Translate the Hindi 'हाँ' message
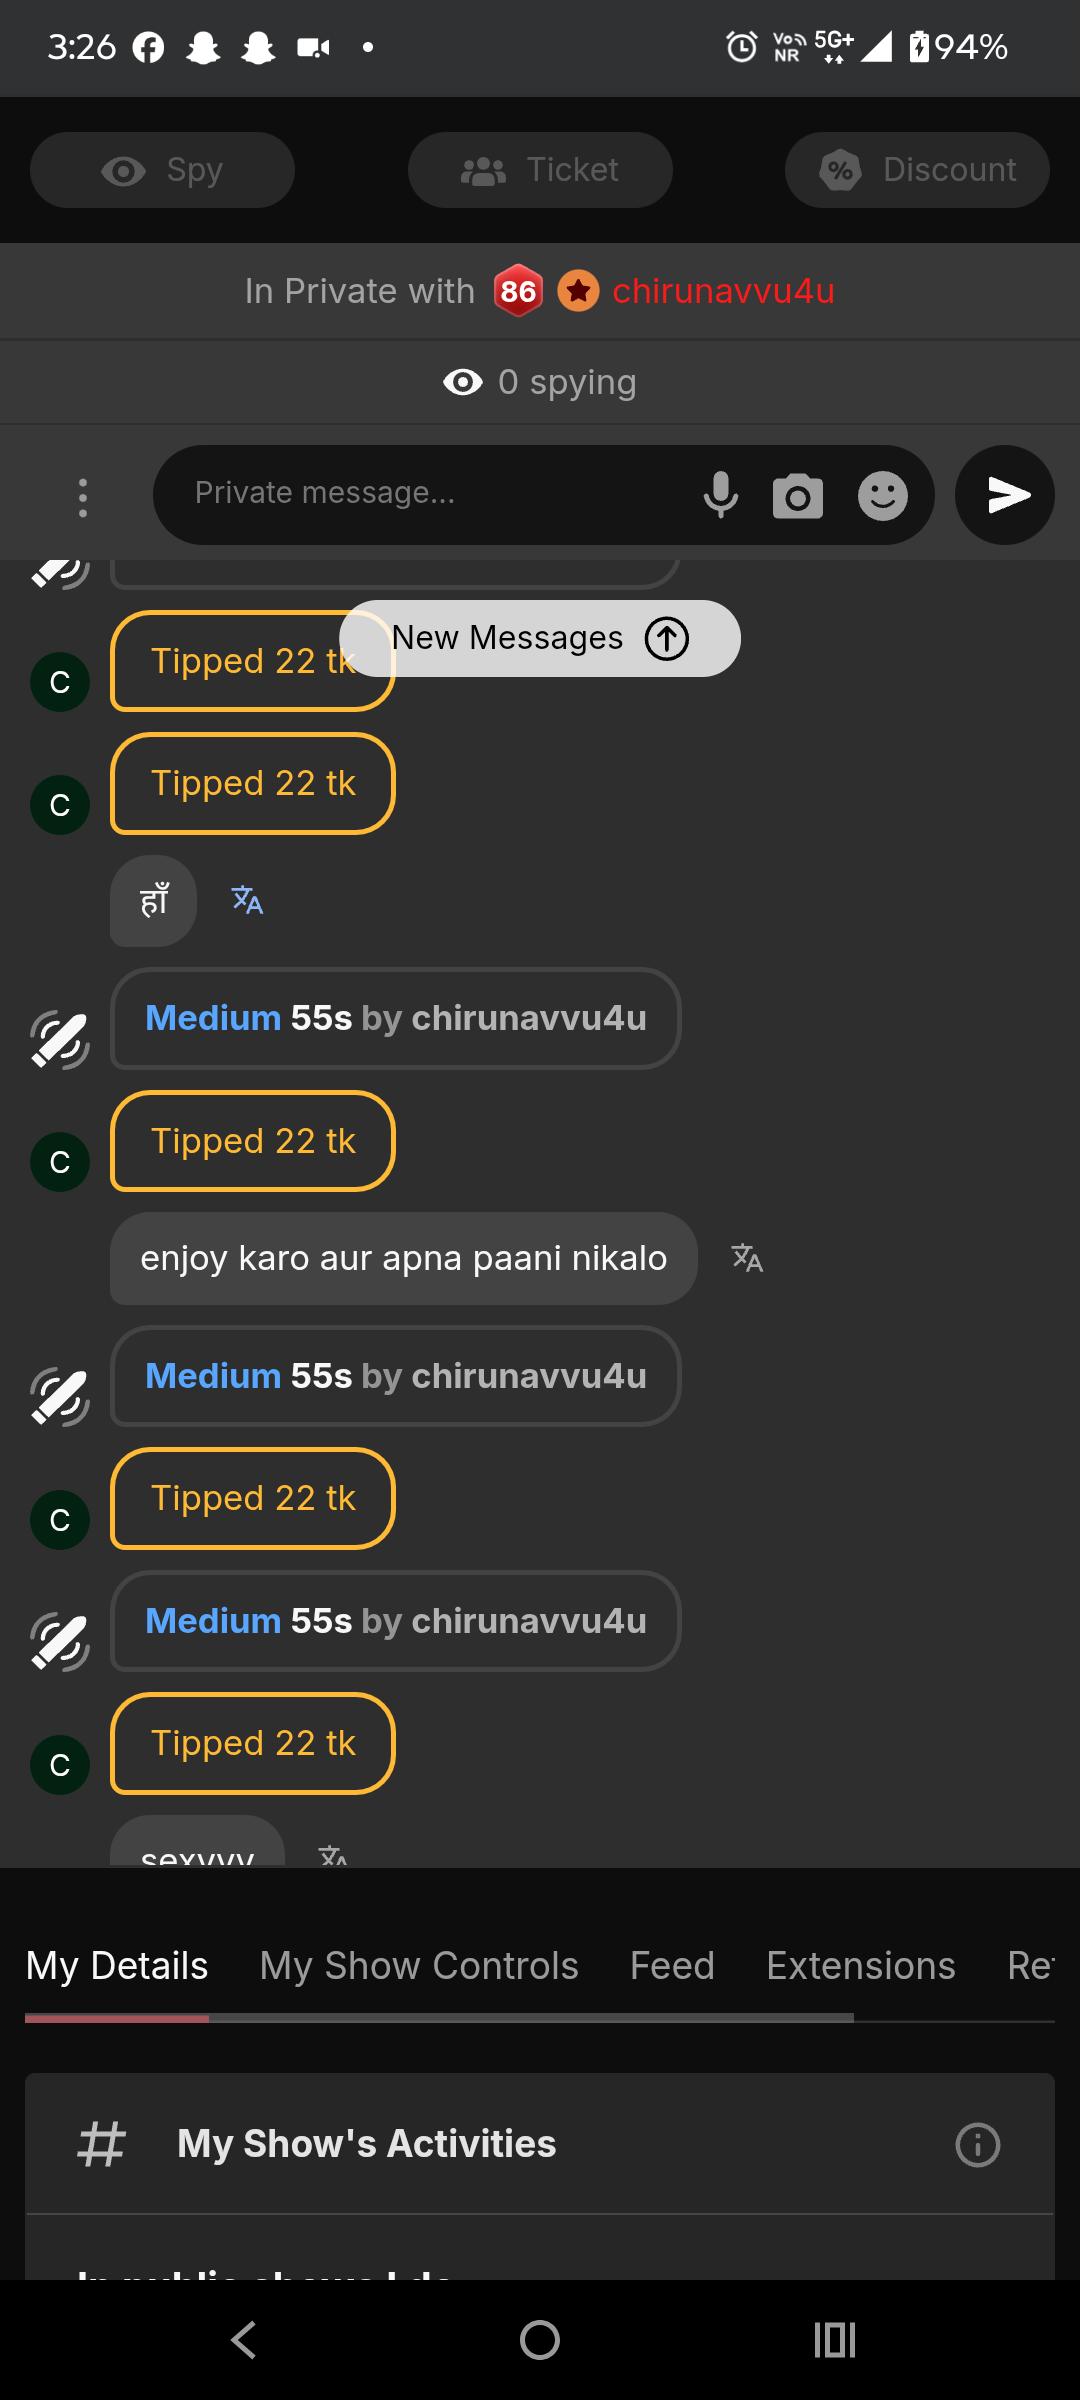The height and width of the screenshot is (2400, 1080). pos(247,901)
